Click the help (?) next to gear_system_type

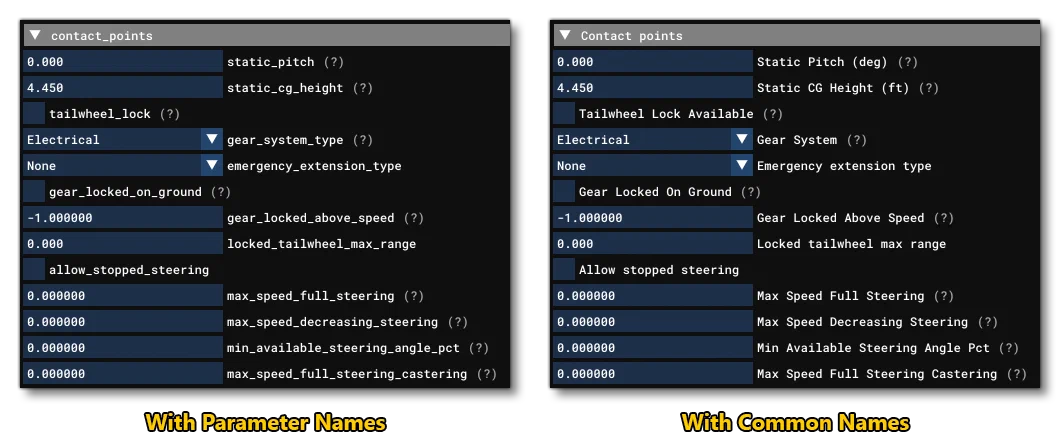[x=363, y=140]
